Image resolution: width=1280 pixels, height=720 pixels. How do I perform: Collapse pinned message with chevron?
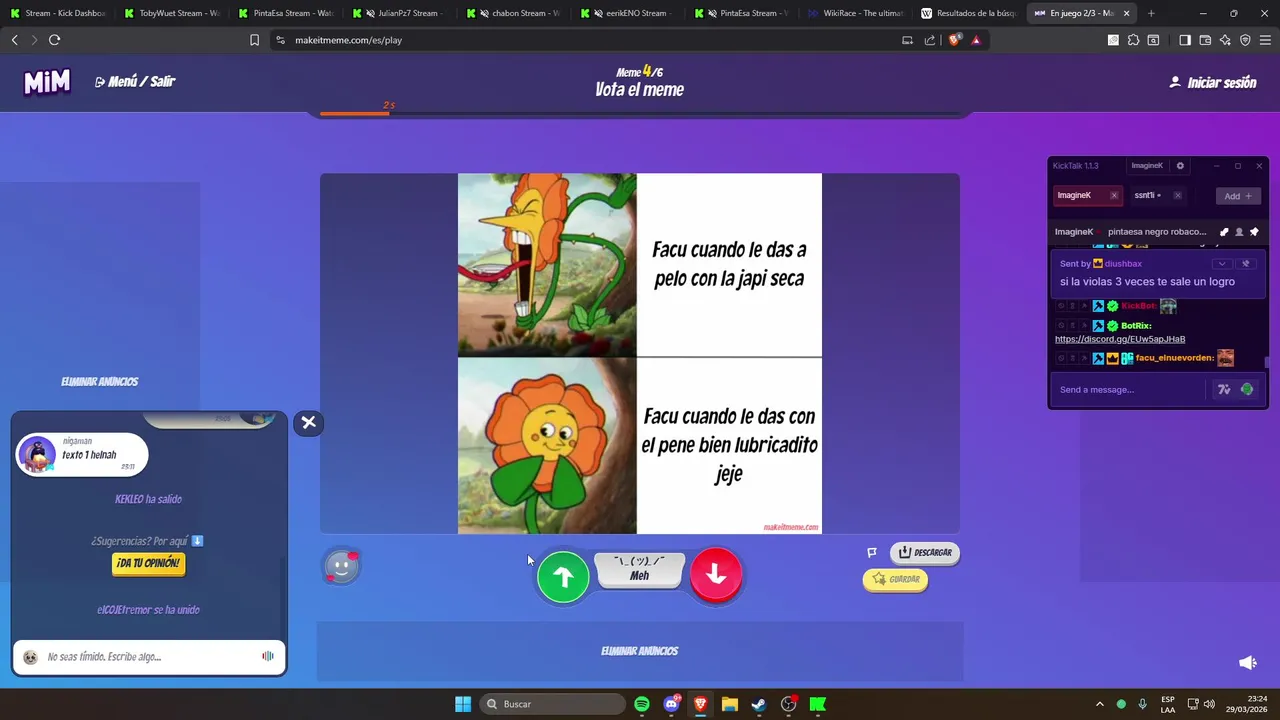[x=1222, y=264]
